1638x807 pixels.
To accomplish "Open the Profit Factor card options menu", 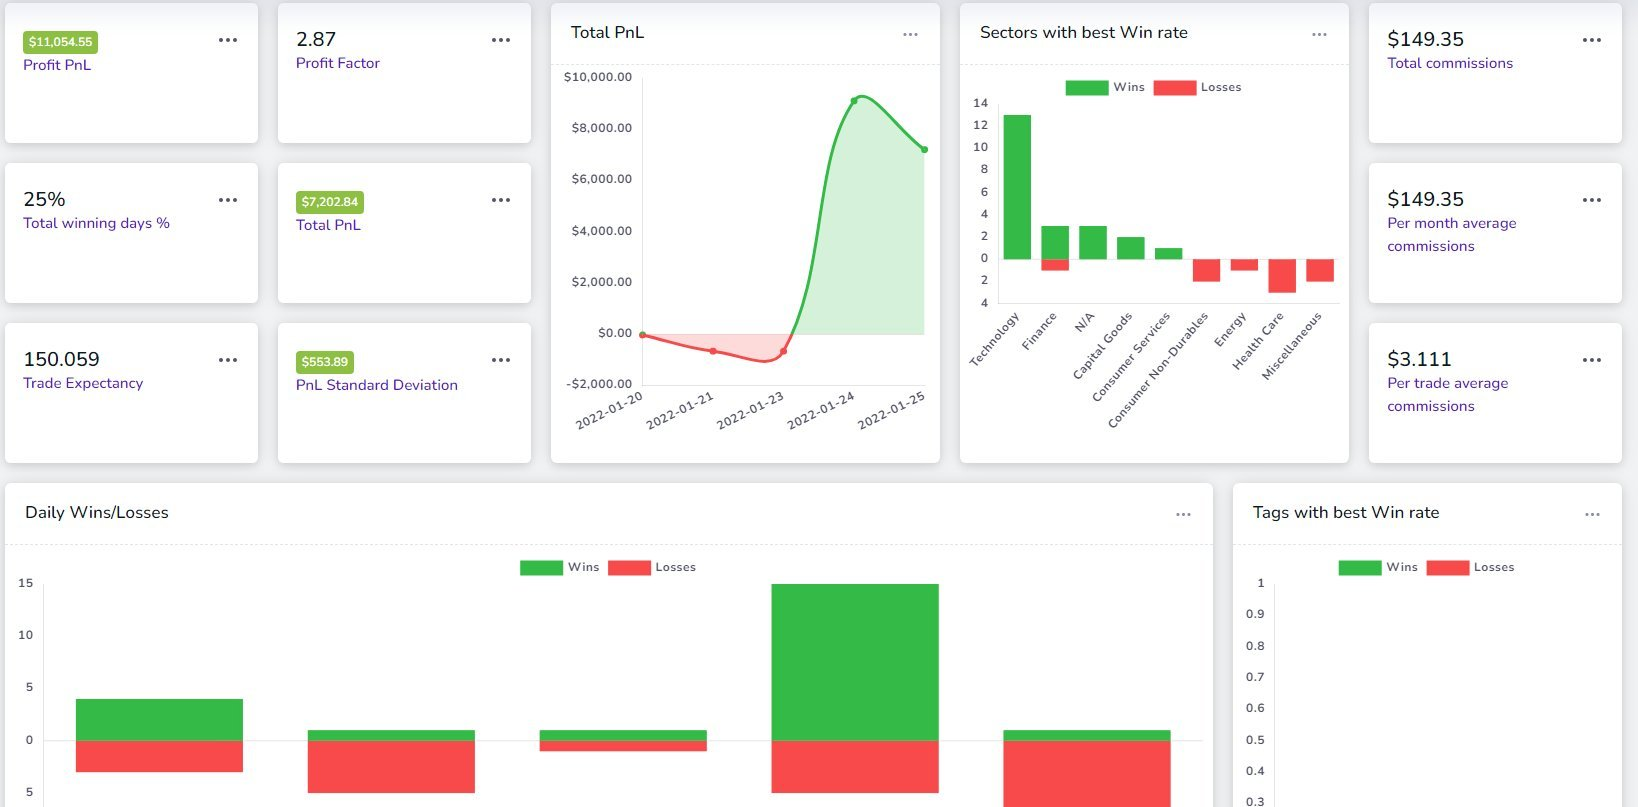I will tap(501, 40).
